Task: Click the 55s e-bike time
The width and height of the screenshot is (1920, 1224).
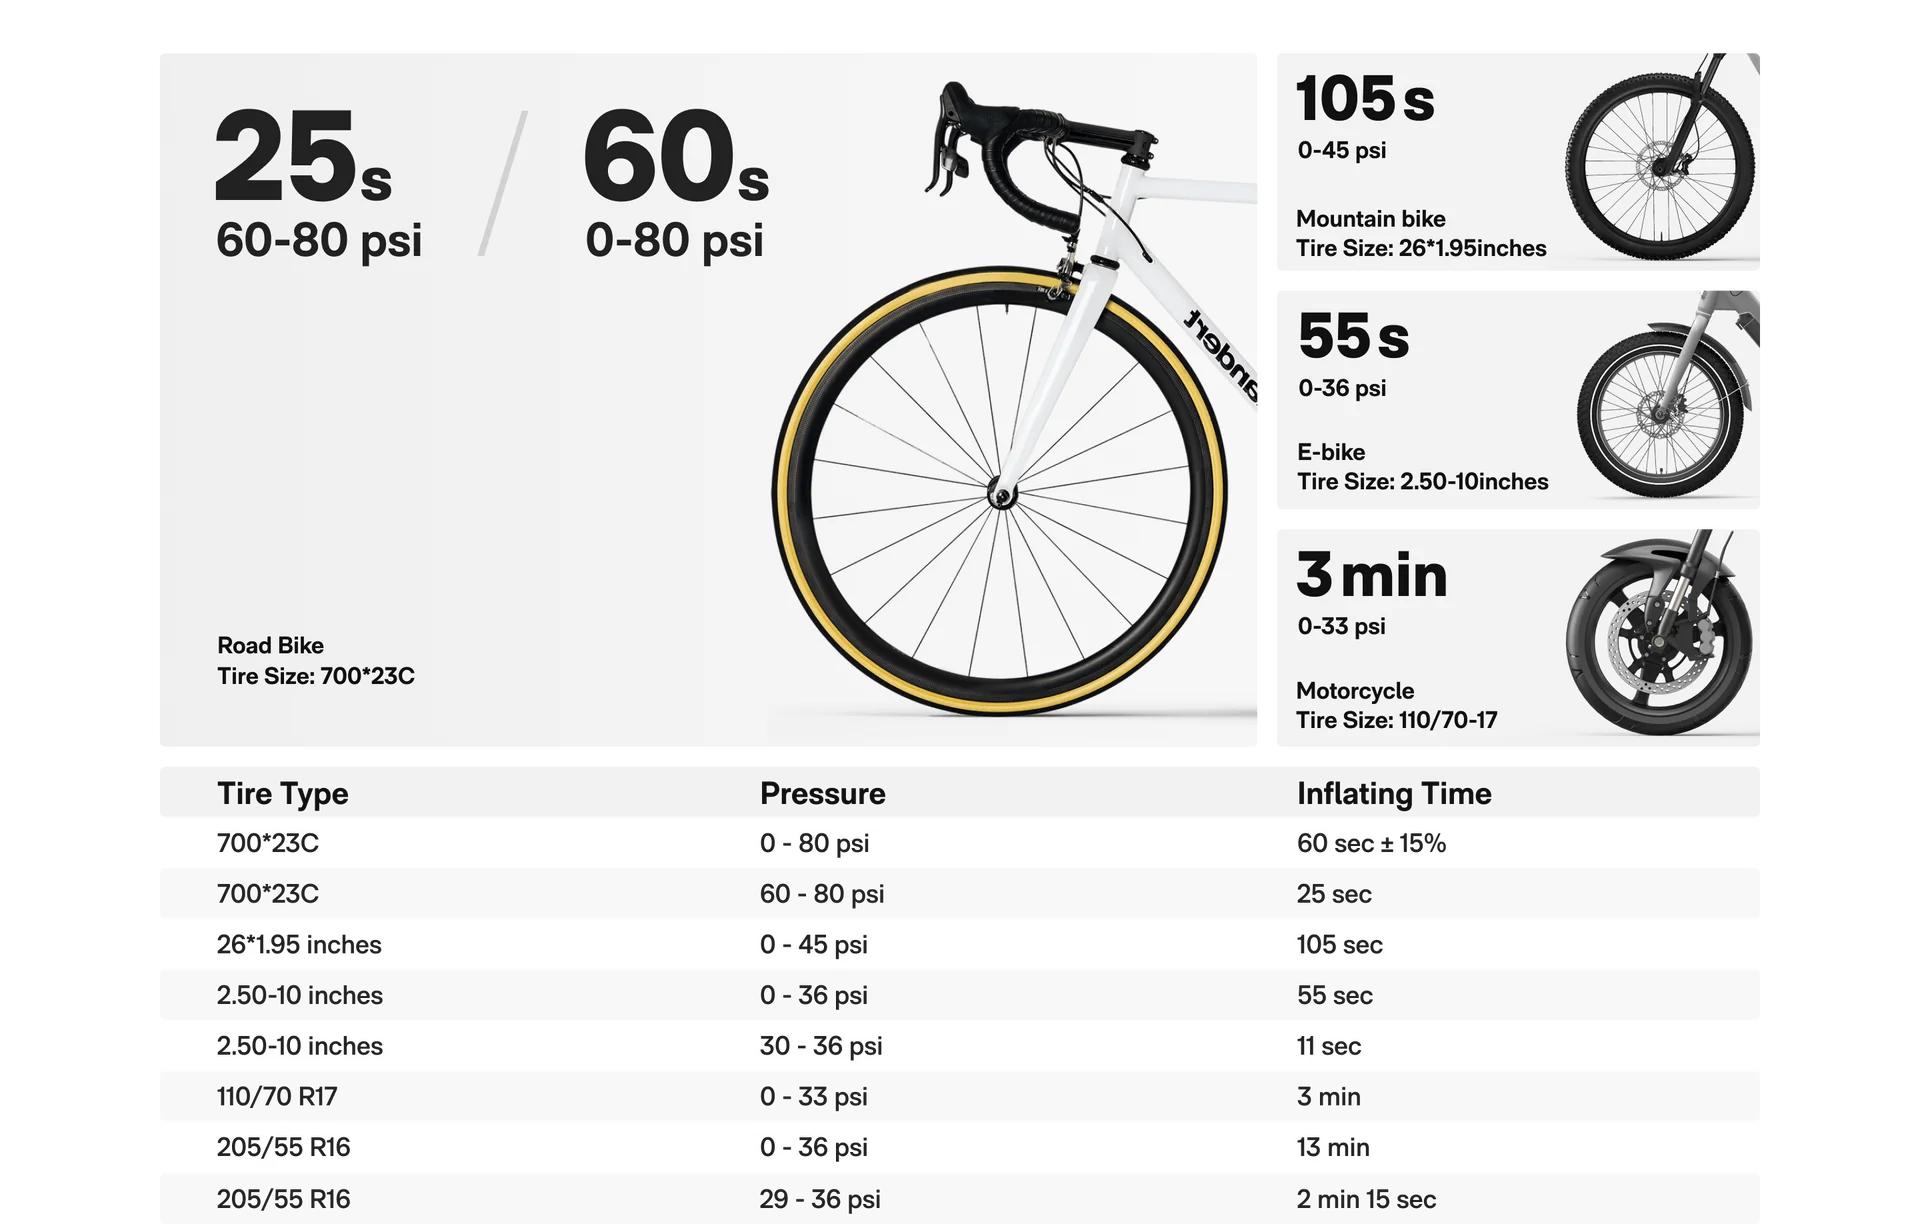Action: 1353,336
